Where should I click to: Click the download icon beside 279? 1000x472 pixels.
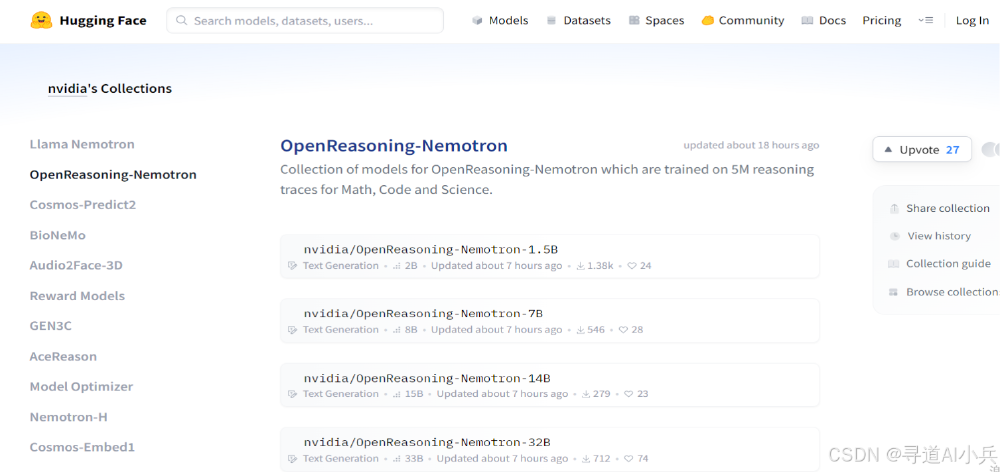pos(586,394)
